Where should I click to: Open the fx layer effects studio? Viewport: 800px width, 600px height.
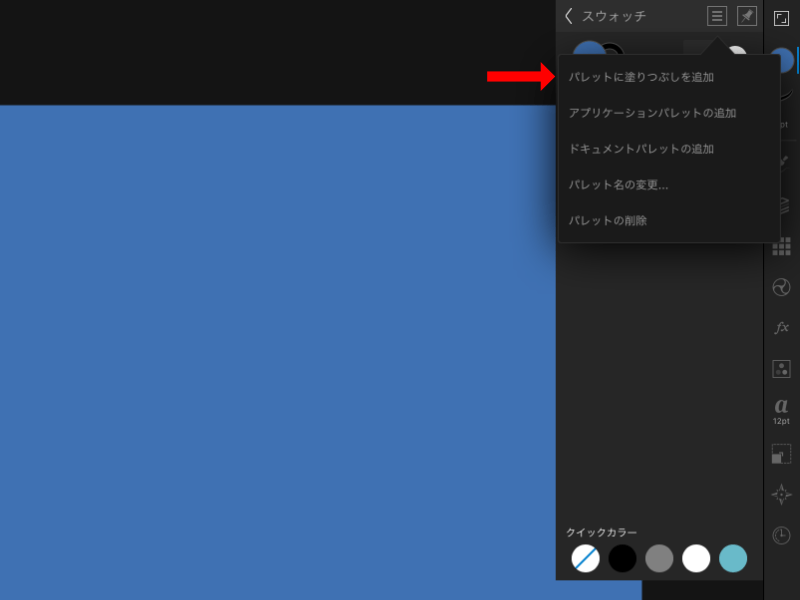coord(781,327)
